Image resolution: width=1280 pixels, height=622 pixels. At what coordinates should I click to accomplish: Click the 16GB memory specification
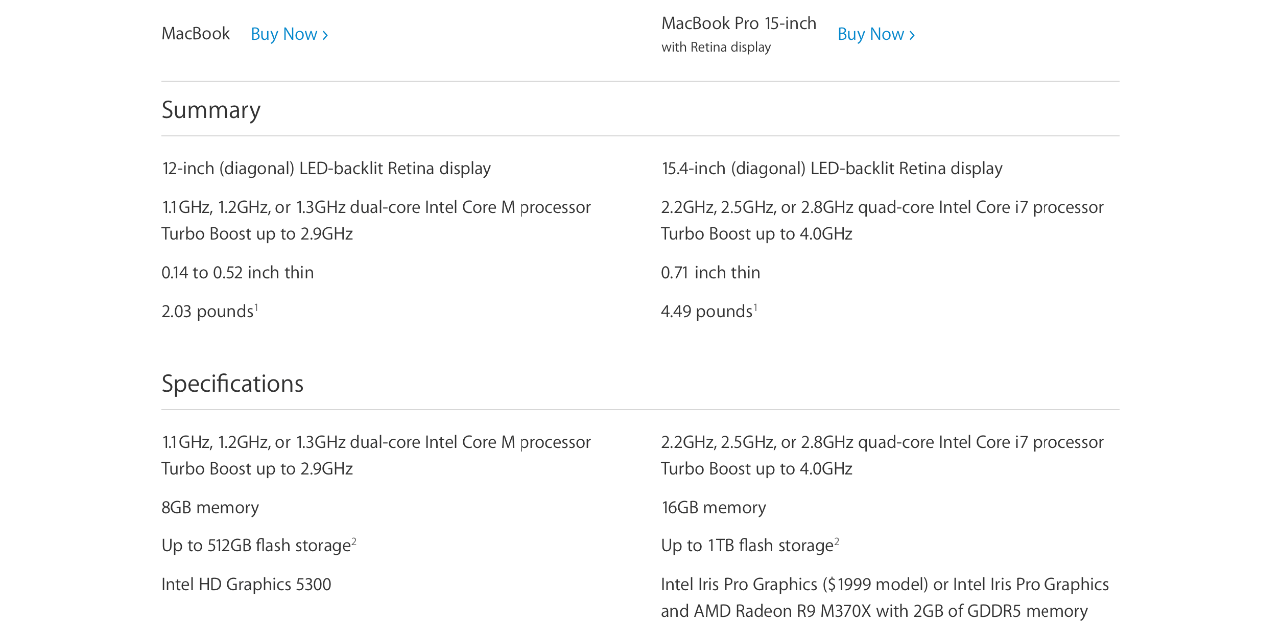tap(714, 508)
